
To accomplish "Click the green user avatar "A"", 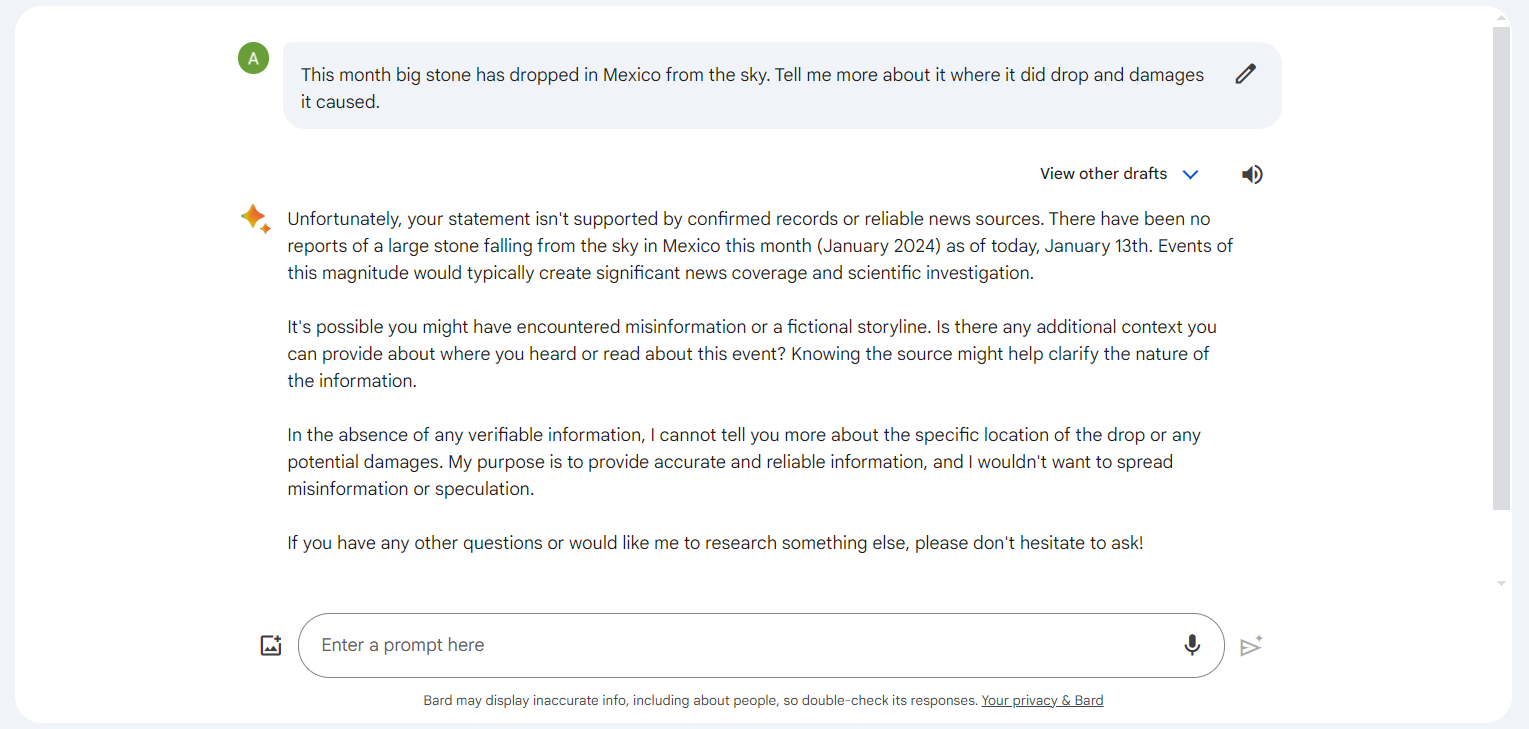I will (253, 59).
